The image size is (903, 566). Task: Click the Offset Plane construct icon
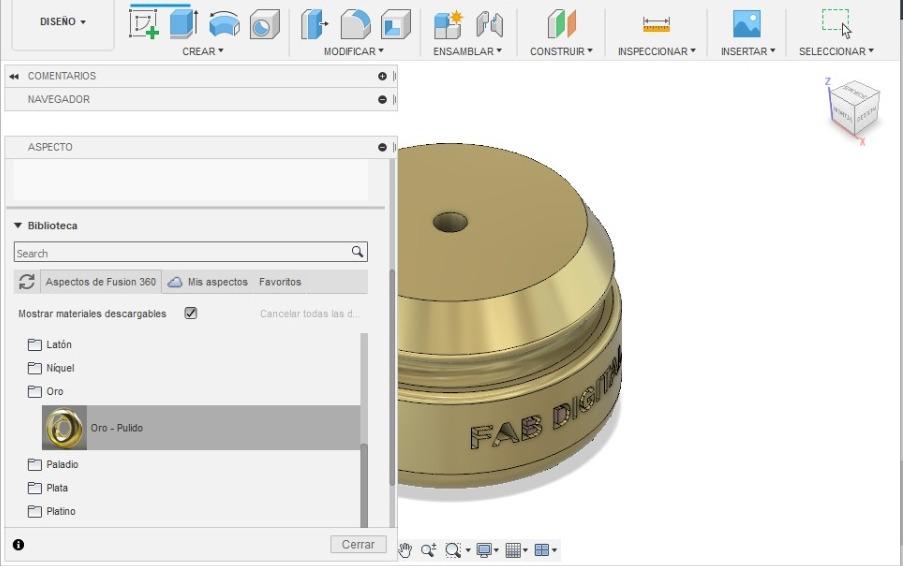(x=561, y=25)
